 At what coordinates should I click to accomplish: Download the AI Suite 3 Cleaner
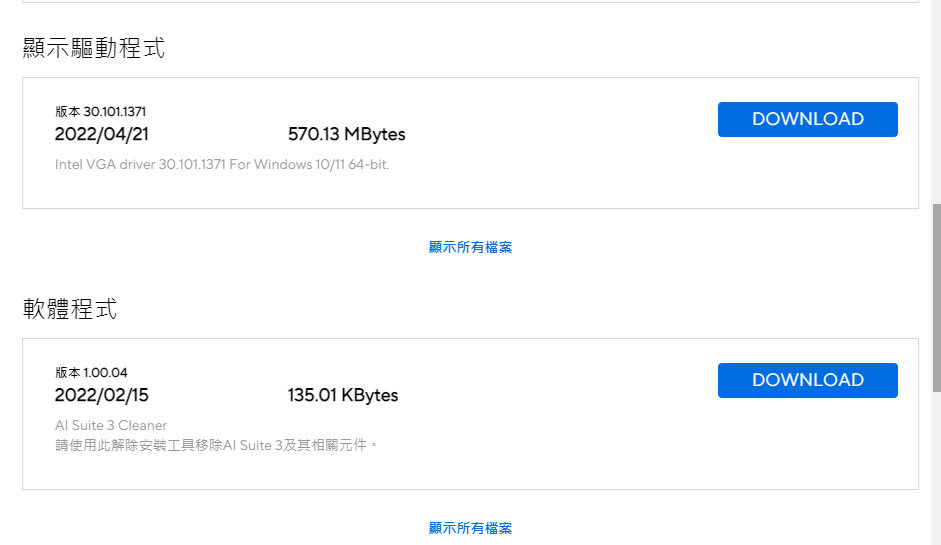(807, 380)
